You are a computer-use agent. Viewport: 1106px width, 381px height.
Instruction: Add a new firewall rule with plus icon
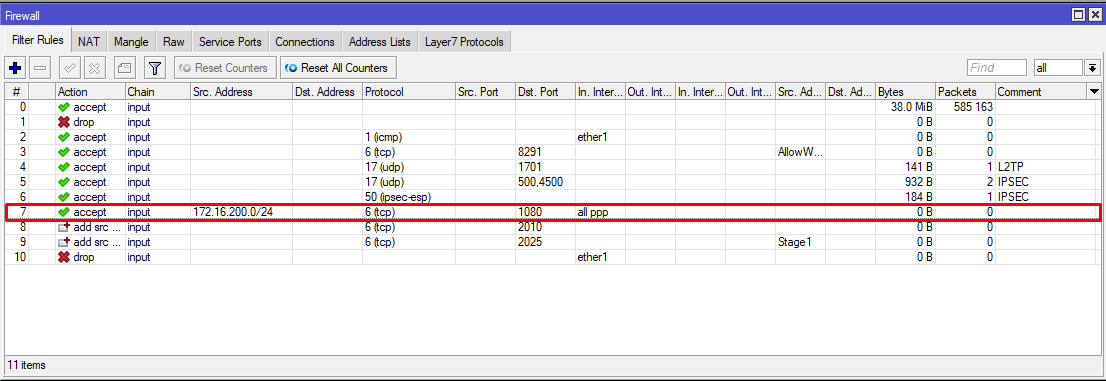[15, 68]
